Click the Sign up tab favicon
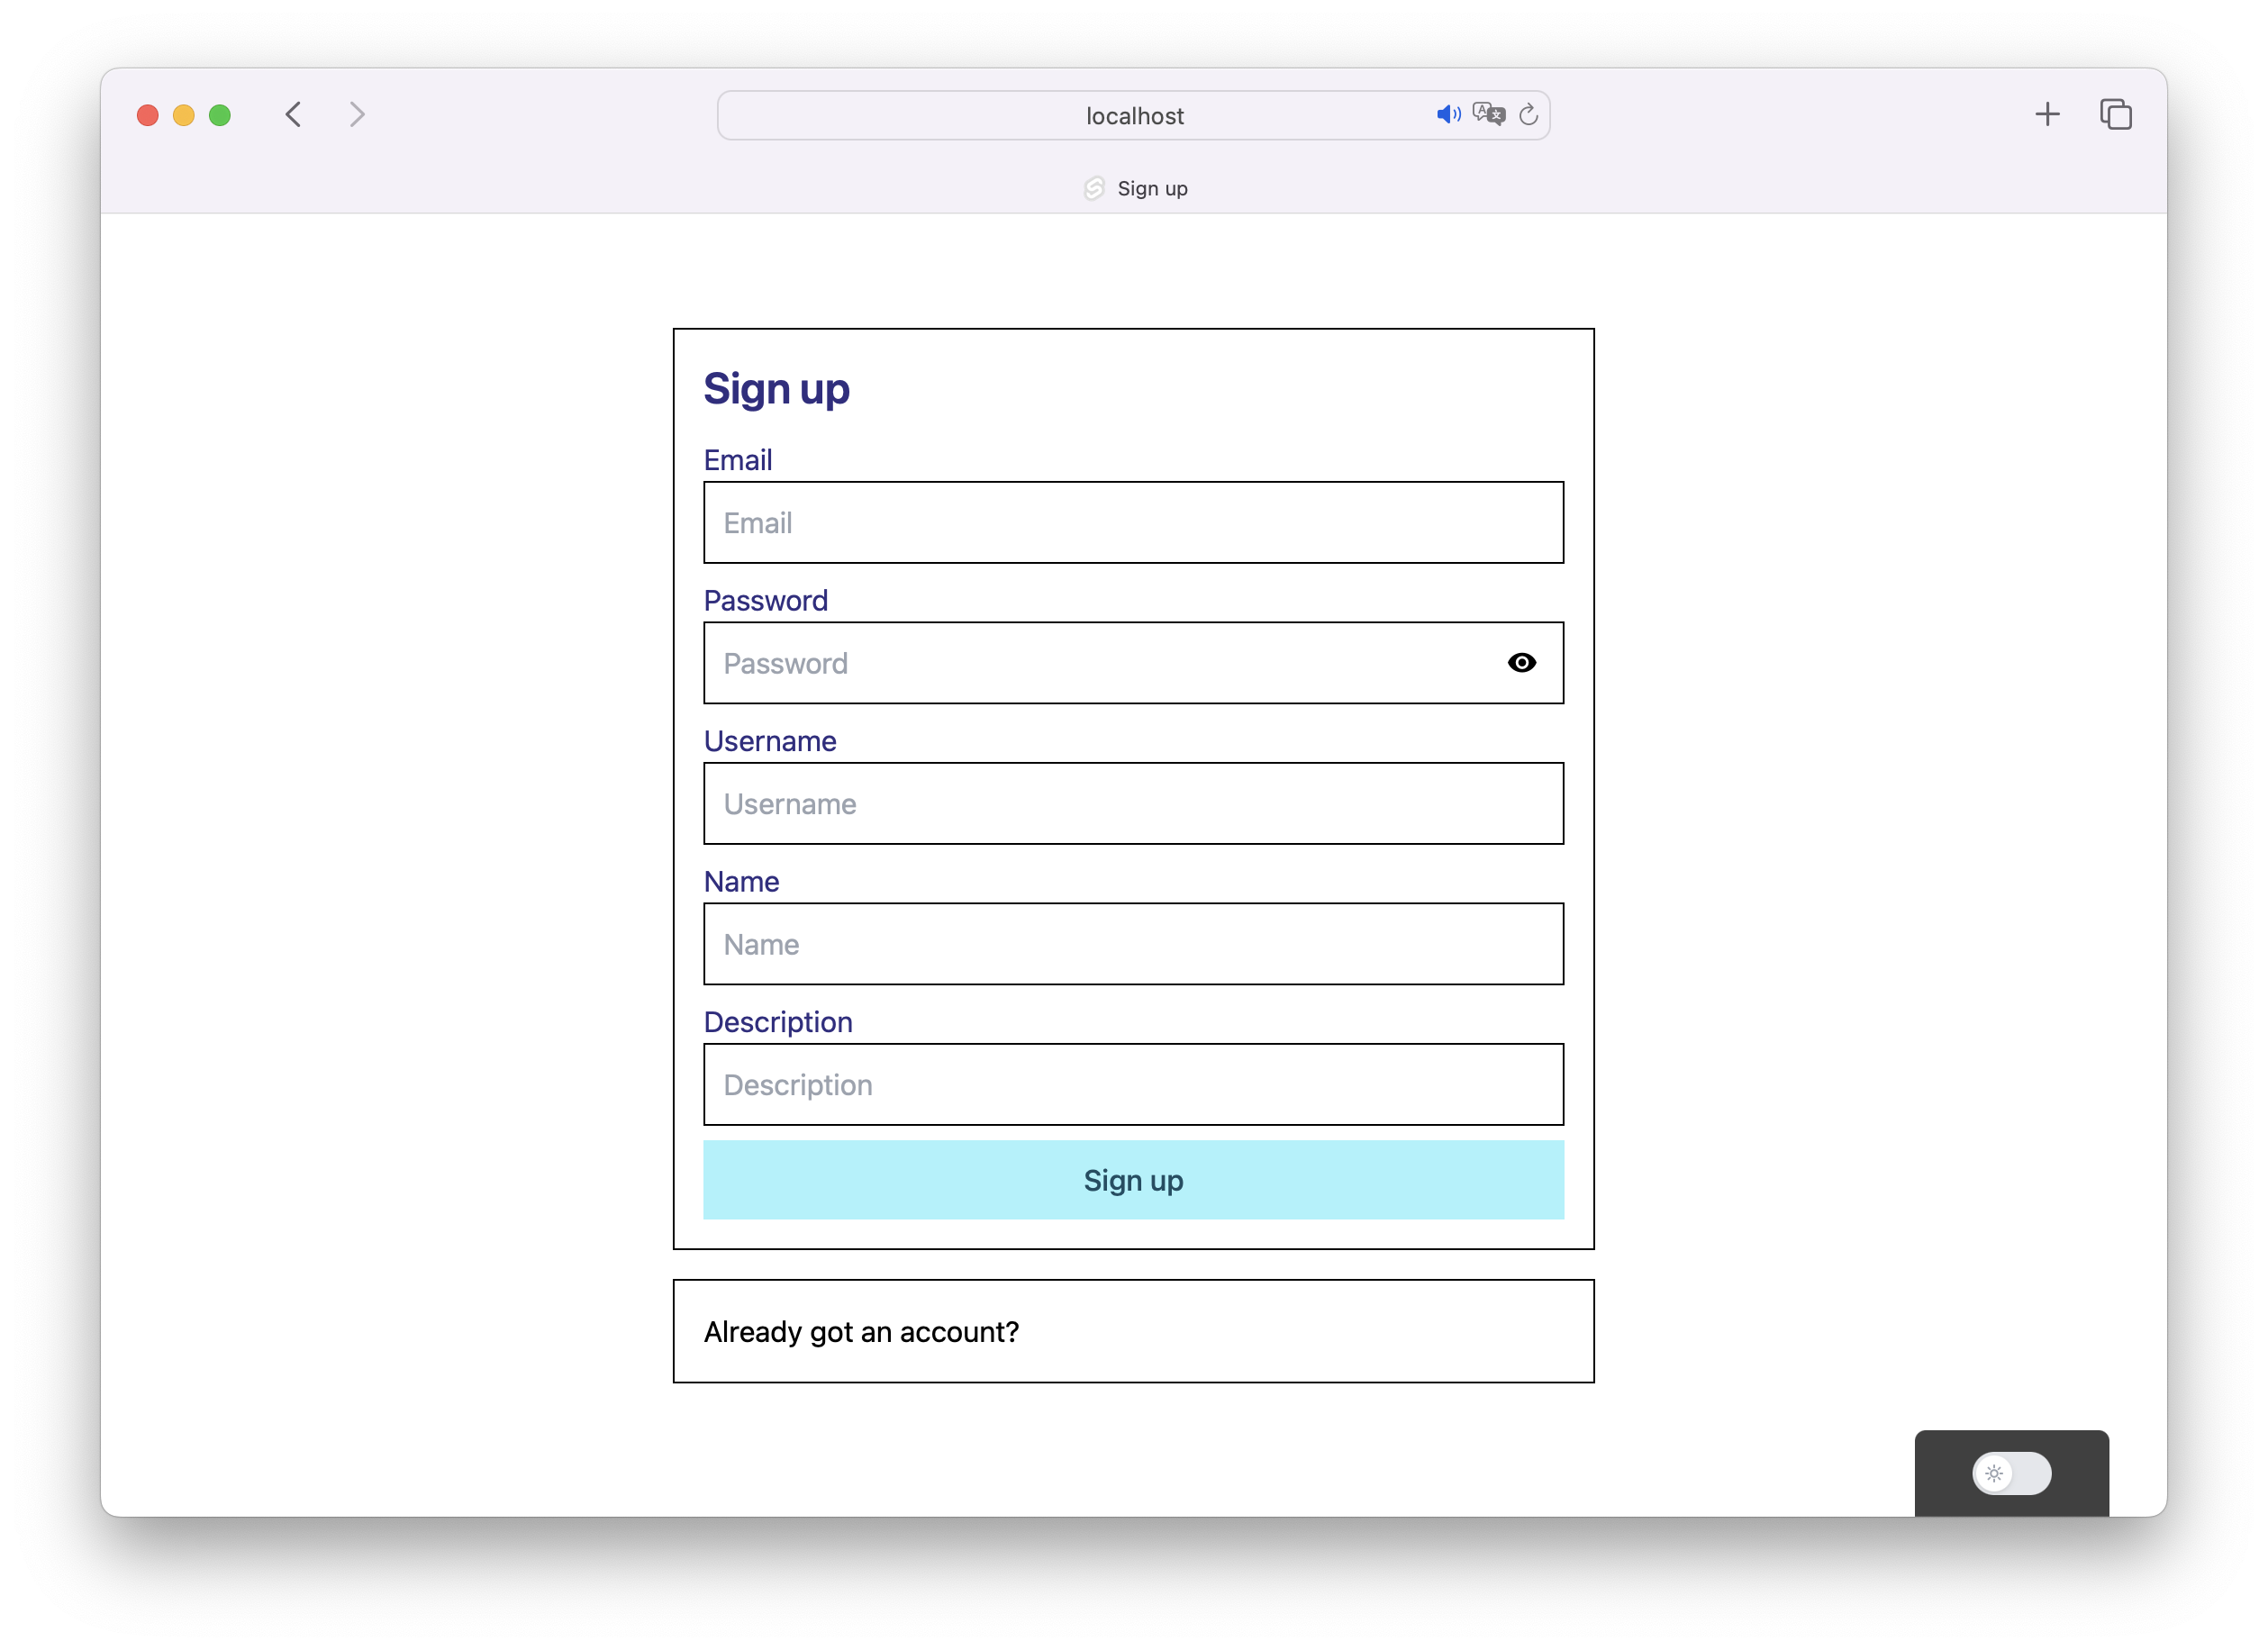Viewport: 2268px width, 1650px height. click(1094, 188)
